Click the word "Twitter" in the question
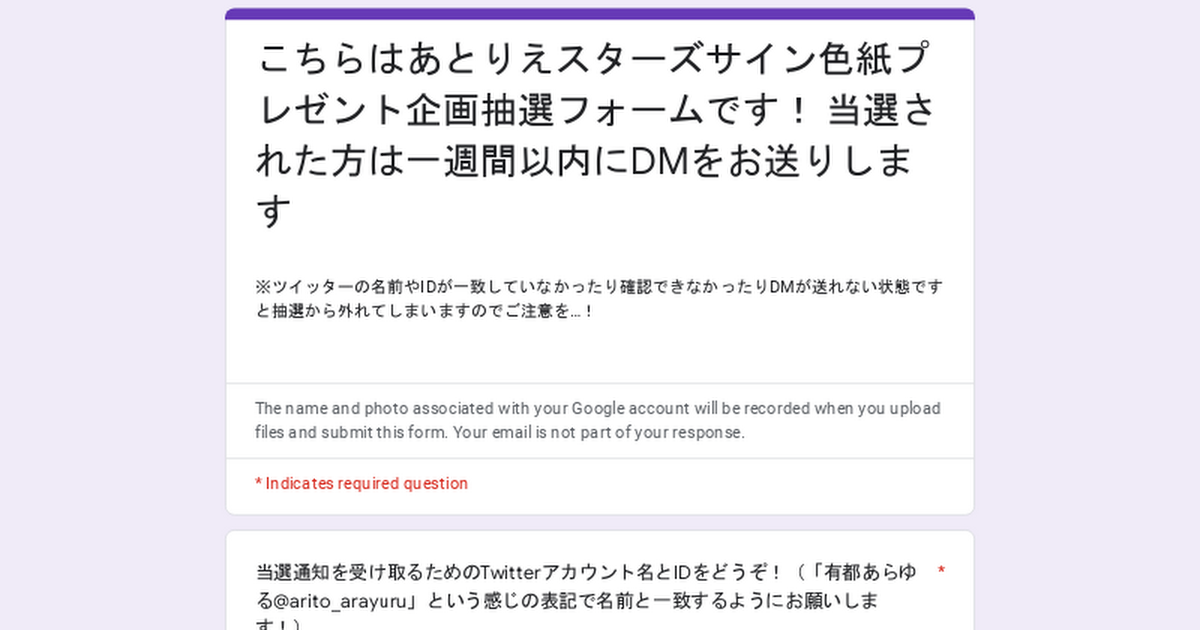 [510, 573]
